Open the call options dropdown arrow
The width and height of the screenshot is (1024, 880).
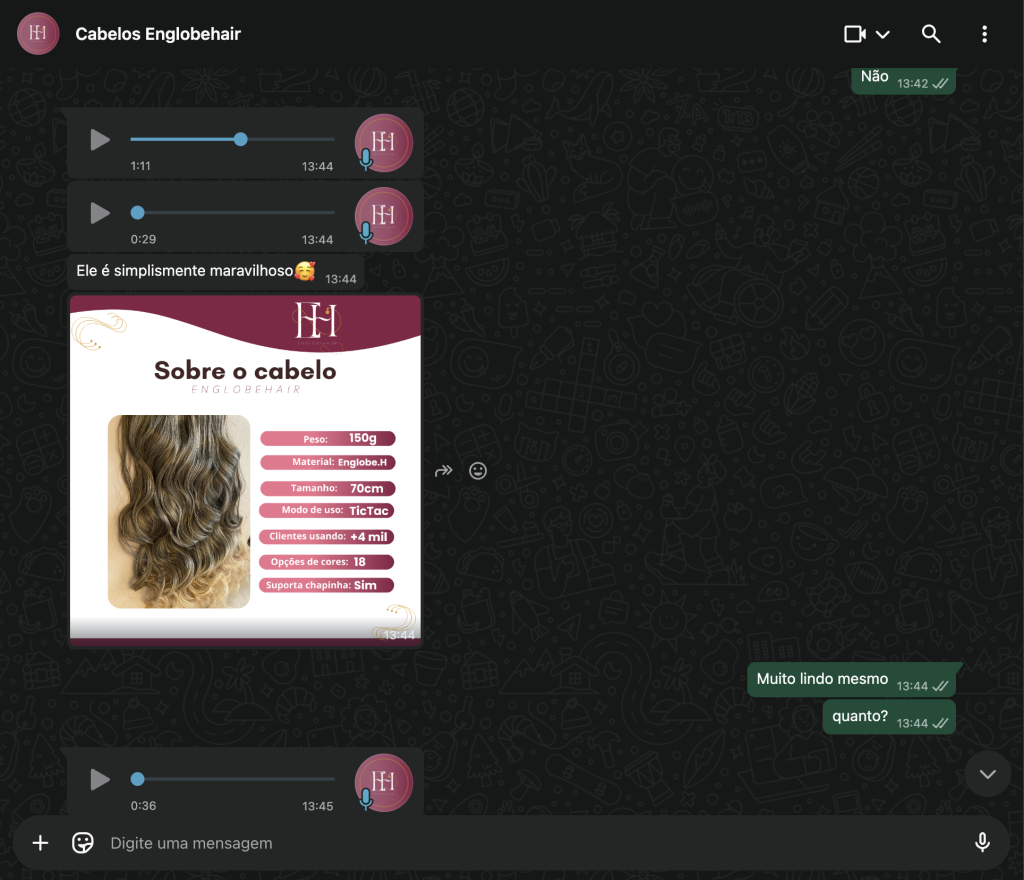click(x=883, y=34)
